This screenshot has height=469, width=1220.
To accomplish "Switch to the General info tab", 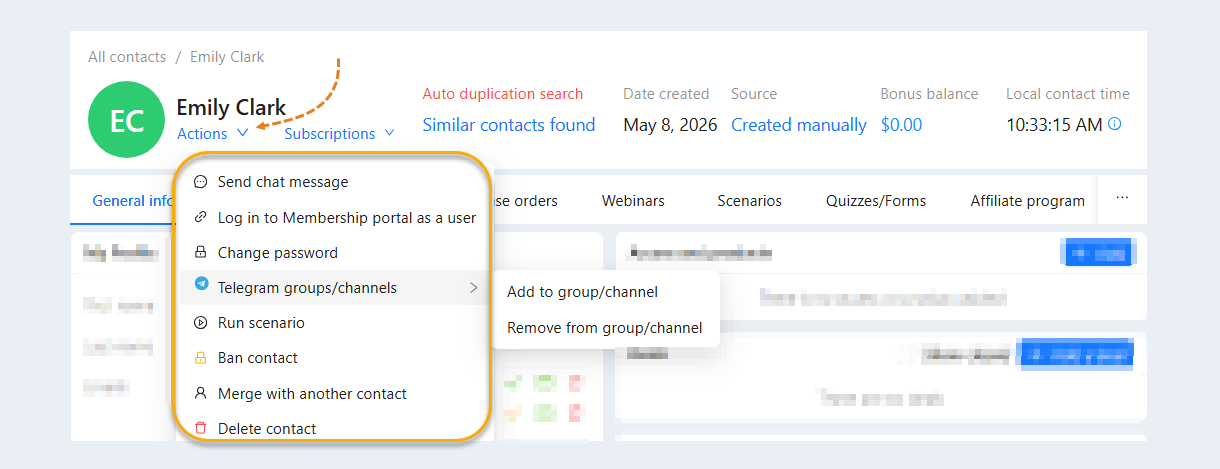I will click(x=134, y=200).
